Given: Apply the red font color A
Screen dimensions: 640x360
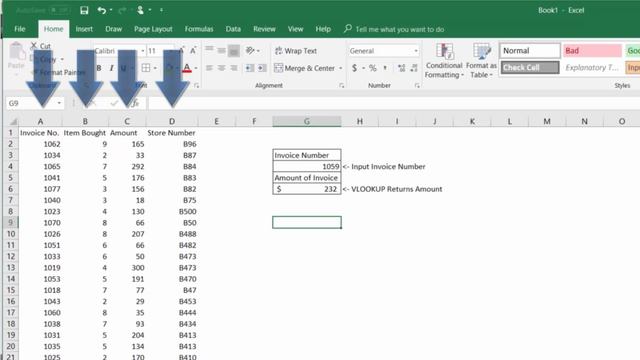Looking at the screenshot, I should [x=187, y=68].
